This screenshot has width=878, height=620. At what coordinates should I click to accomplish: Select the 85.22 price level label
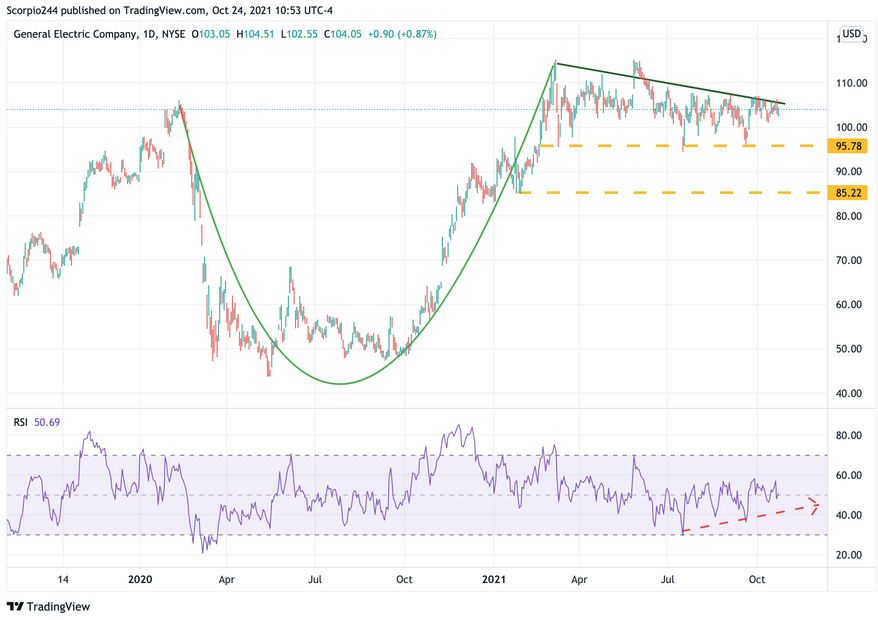[x=848, y=193]
